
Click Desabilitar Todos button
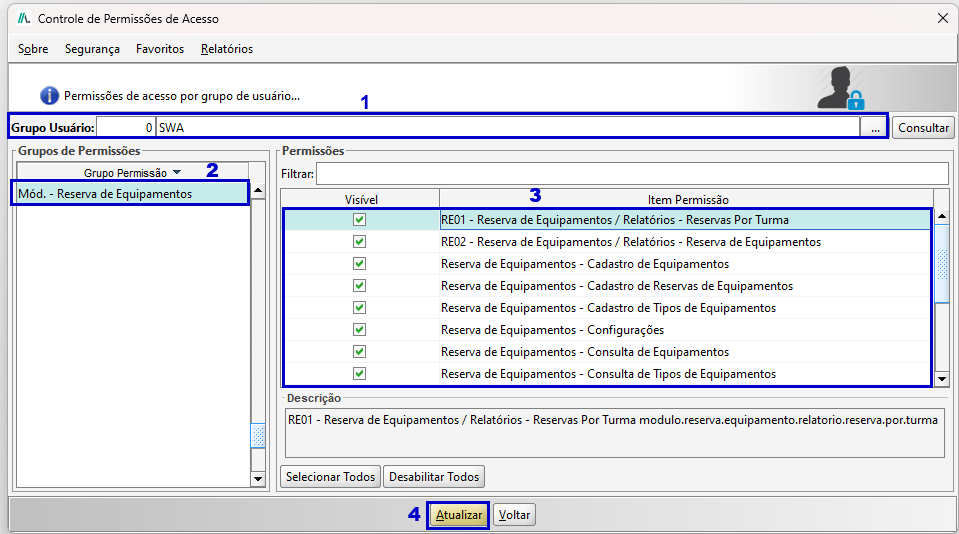[434, 477]
